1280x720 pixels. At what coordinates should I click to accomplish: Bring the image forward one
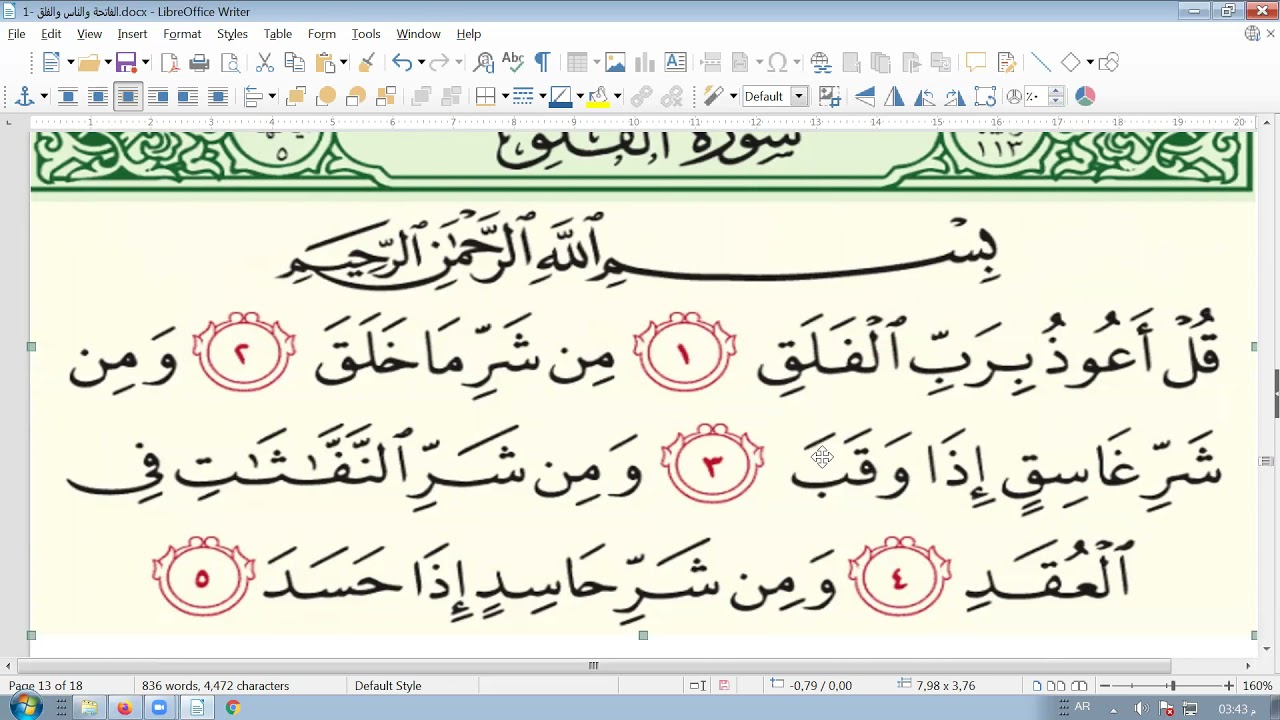(x=326, y=97)
